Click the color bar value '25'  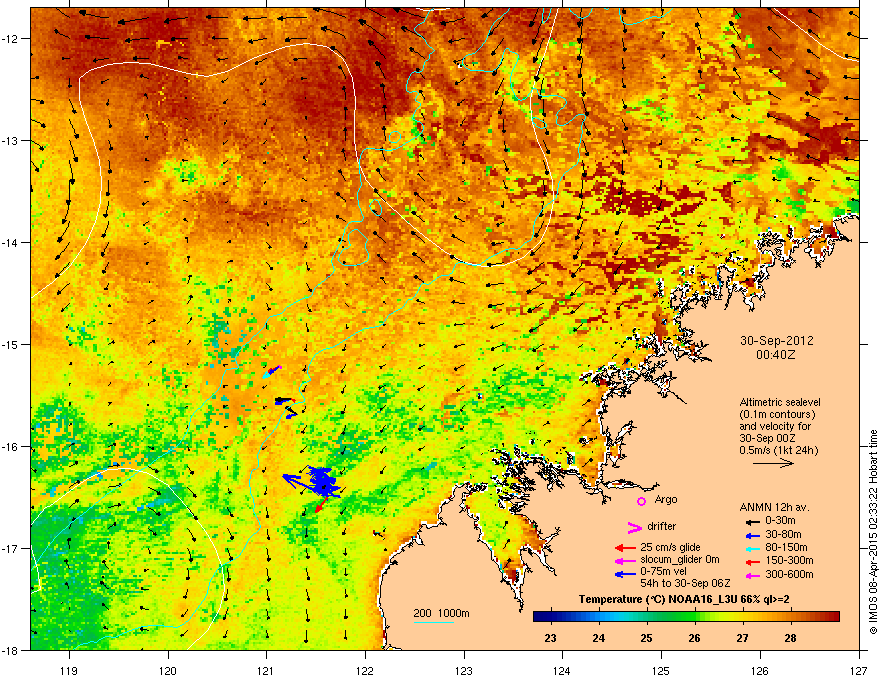click(647, 638)
